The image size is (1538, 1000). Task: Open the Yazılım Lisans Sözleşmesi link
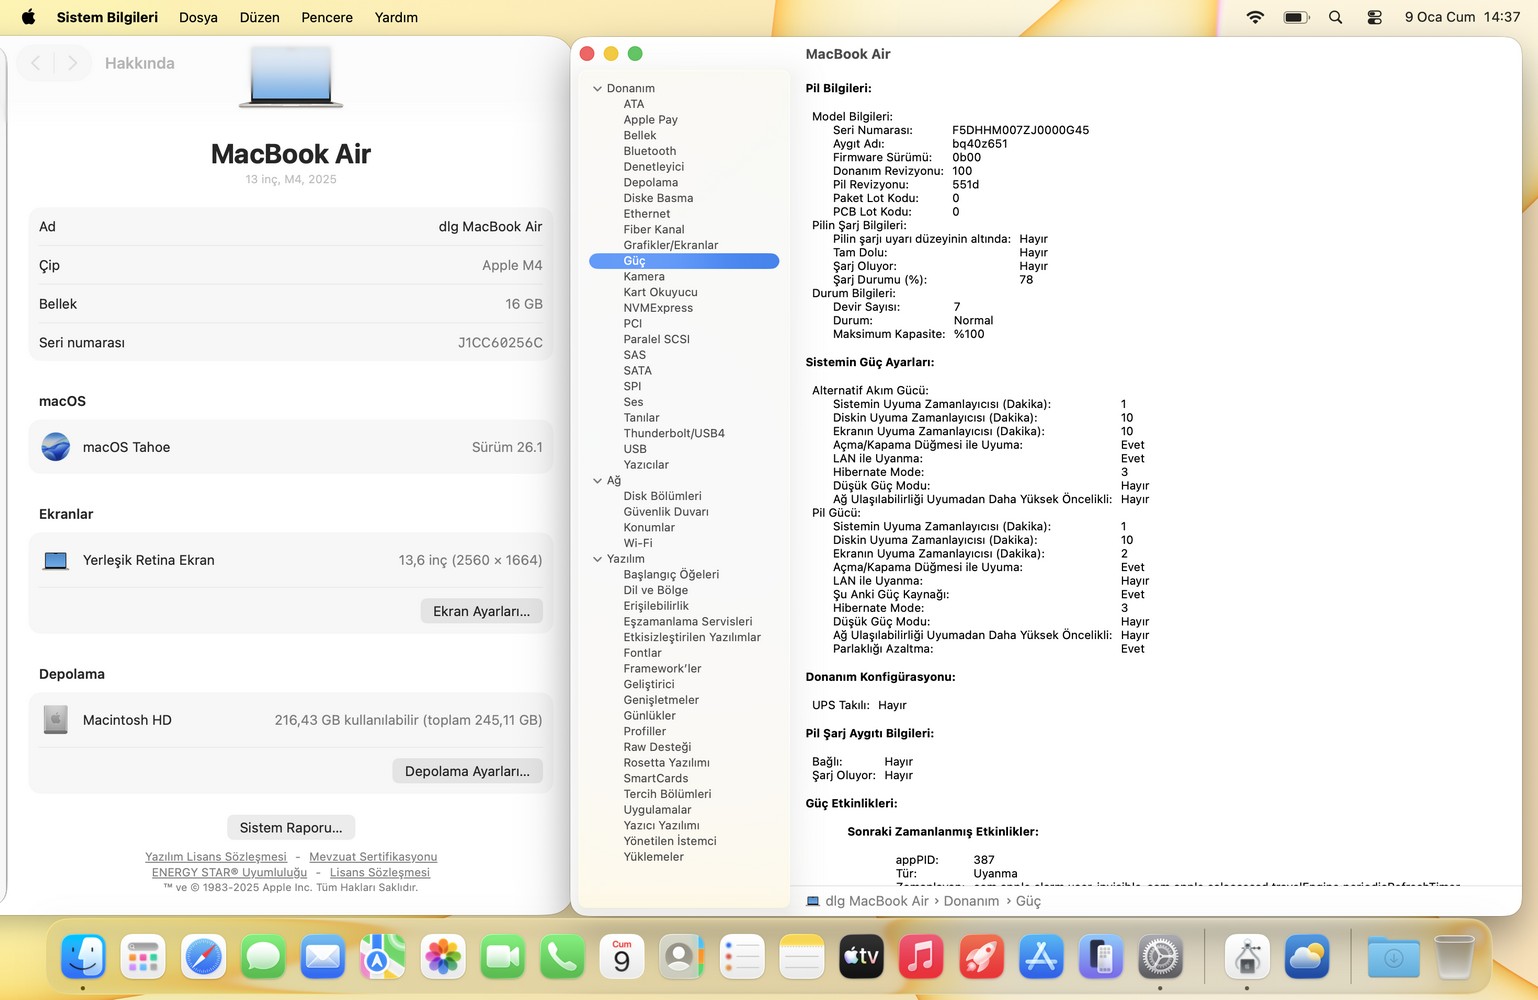[x=216, y=857]
